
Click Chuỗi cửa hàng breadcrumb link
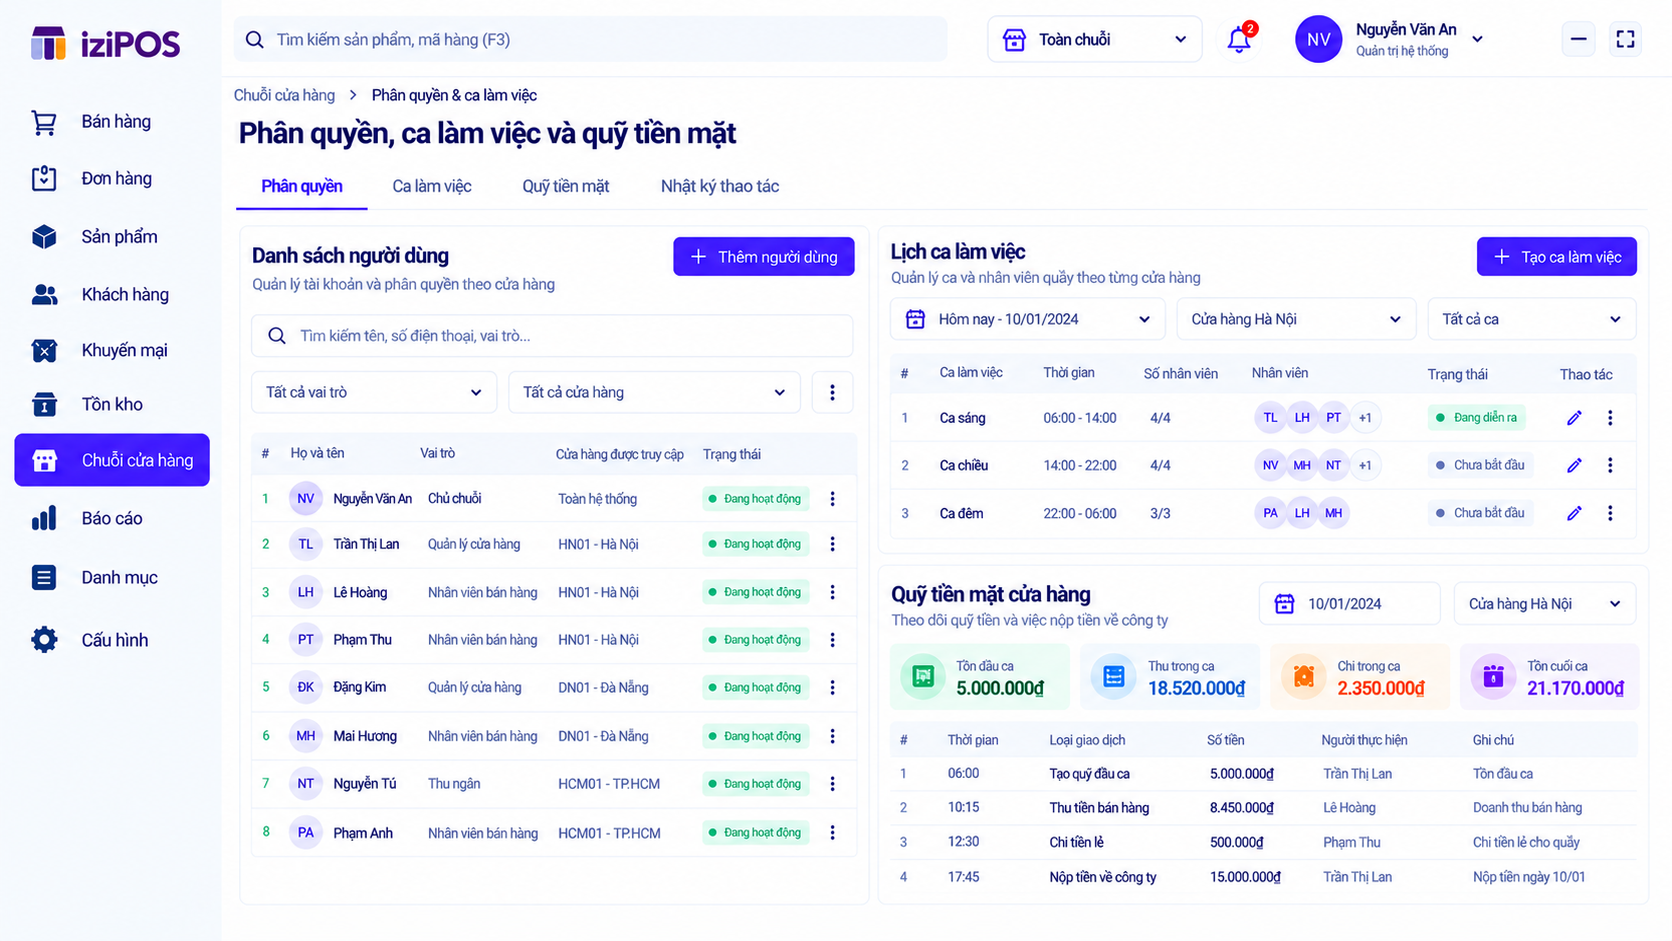pos(284,96)
